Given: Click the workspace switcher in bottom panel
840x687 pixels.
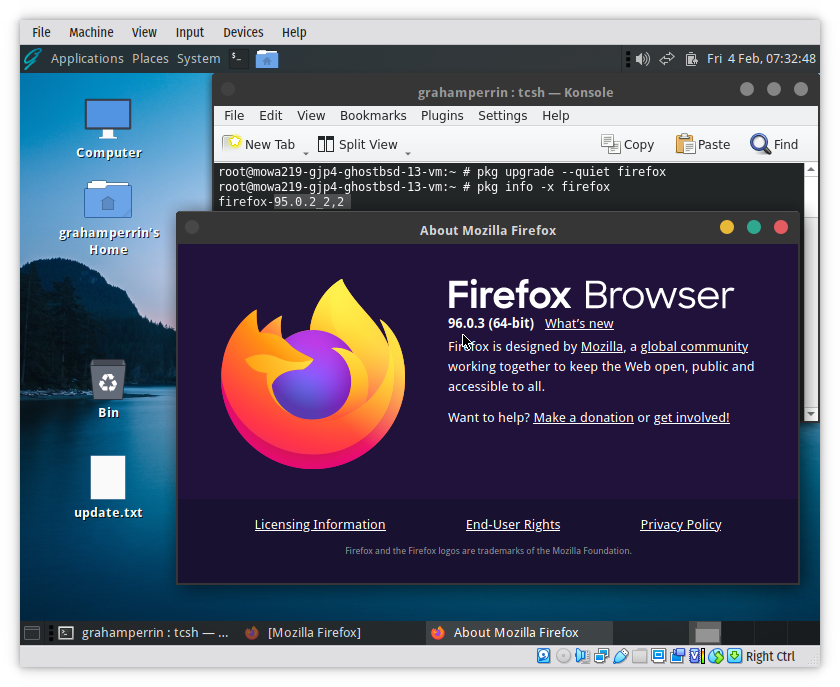Looking at the screenshot, I should click(707, 633).
